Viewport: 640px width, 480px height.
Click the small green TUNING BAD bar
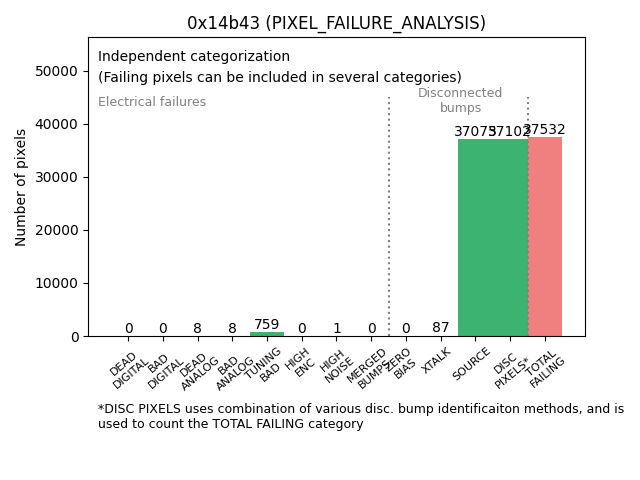point(267,334)
